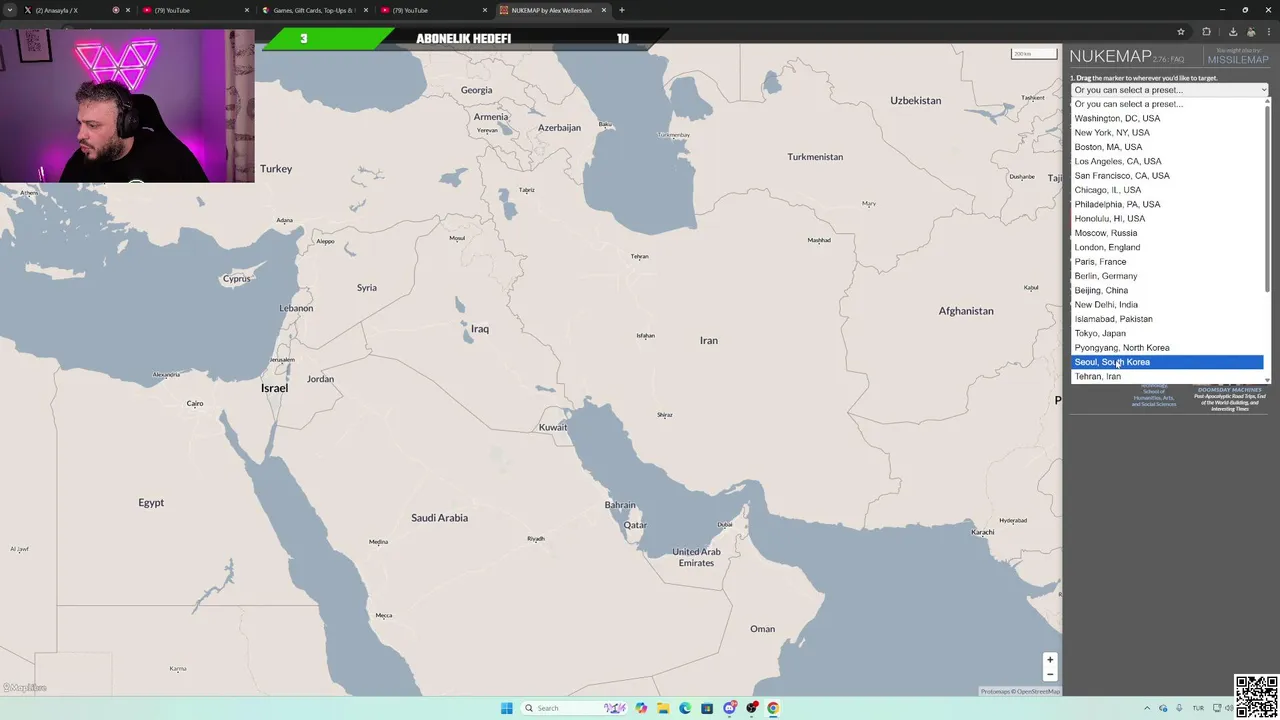Screen dimensions: 1280x720
Task: Pick Tehran, Iran preset
Action: 1167,376
